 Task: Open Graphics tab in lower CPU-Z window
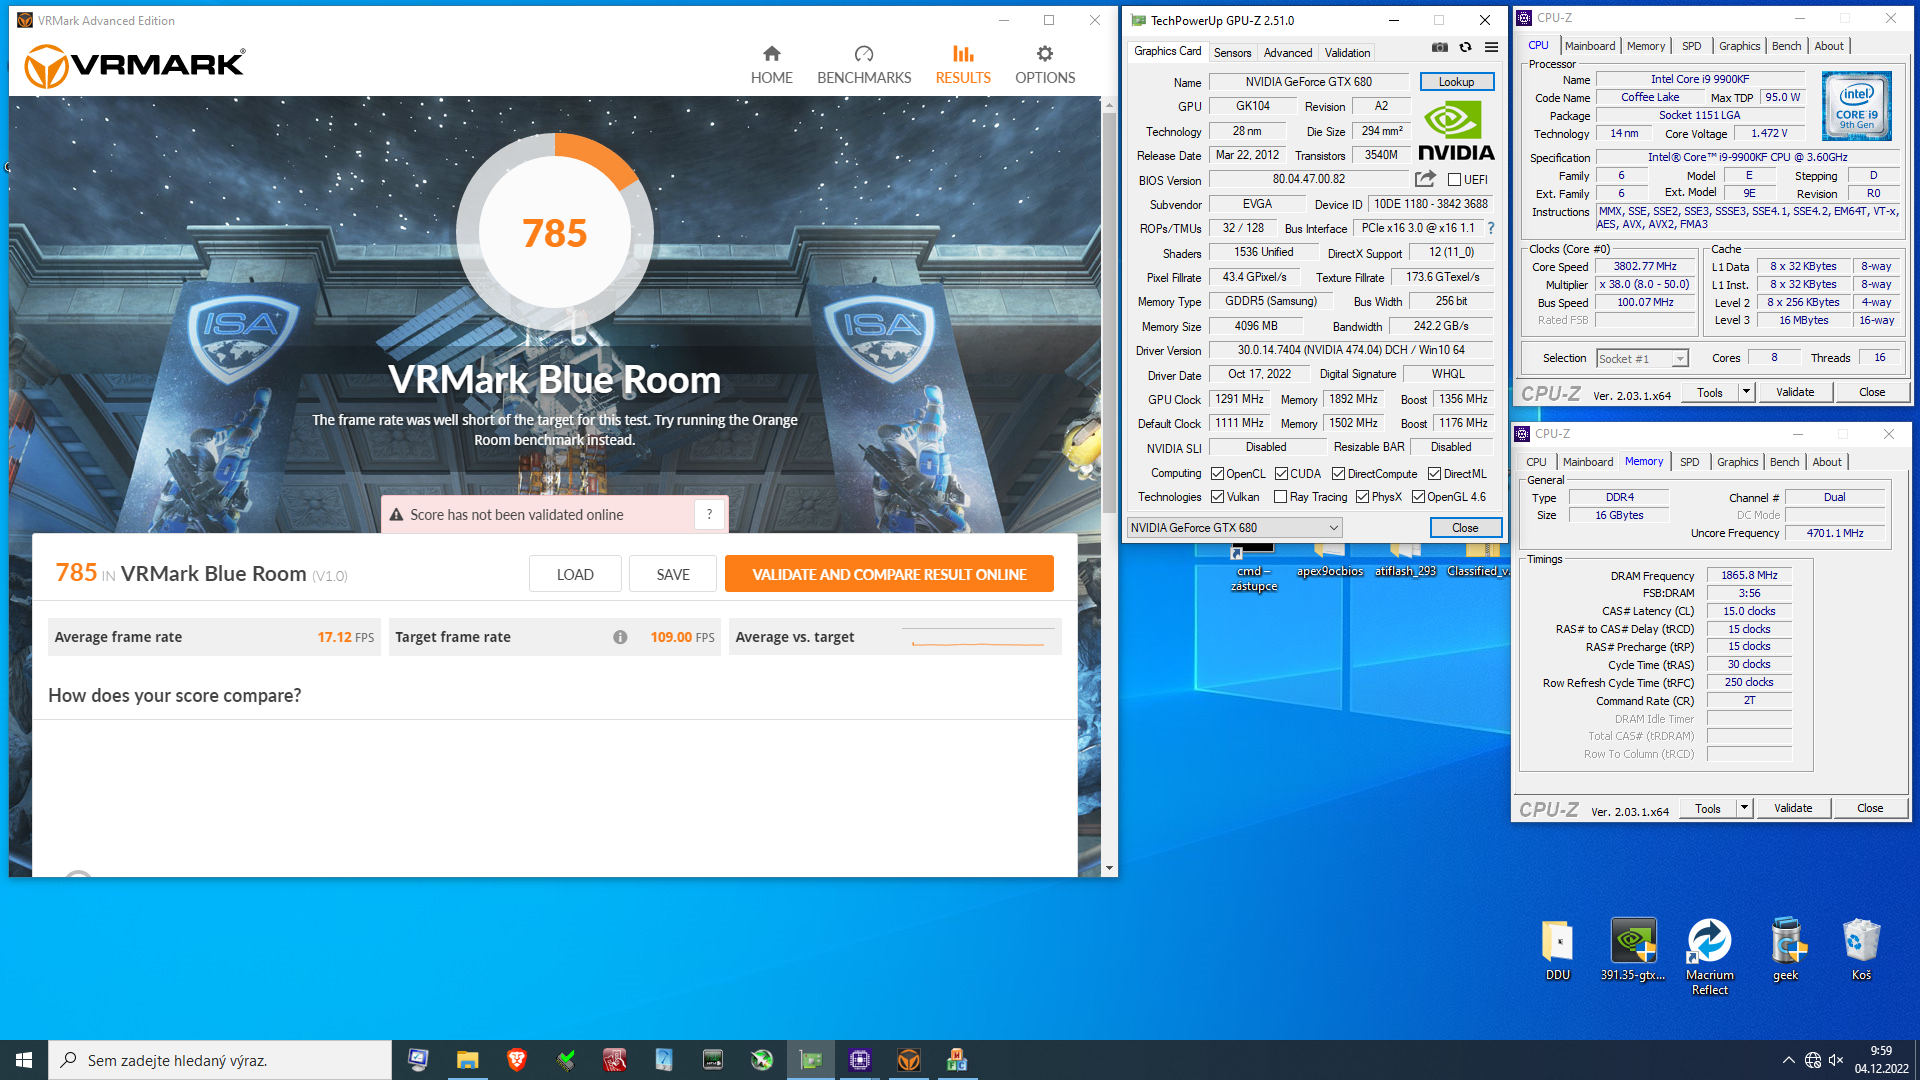click(x=1737, y=462)
